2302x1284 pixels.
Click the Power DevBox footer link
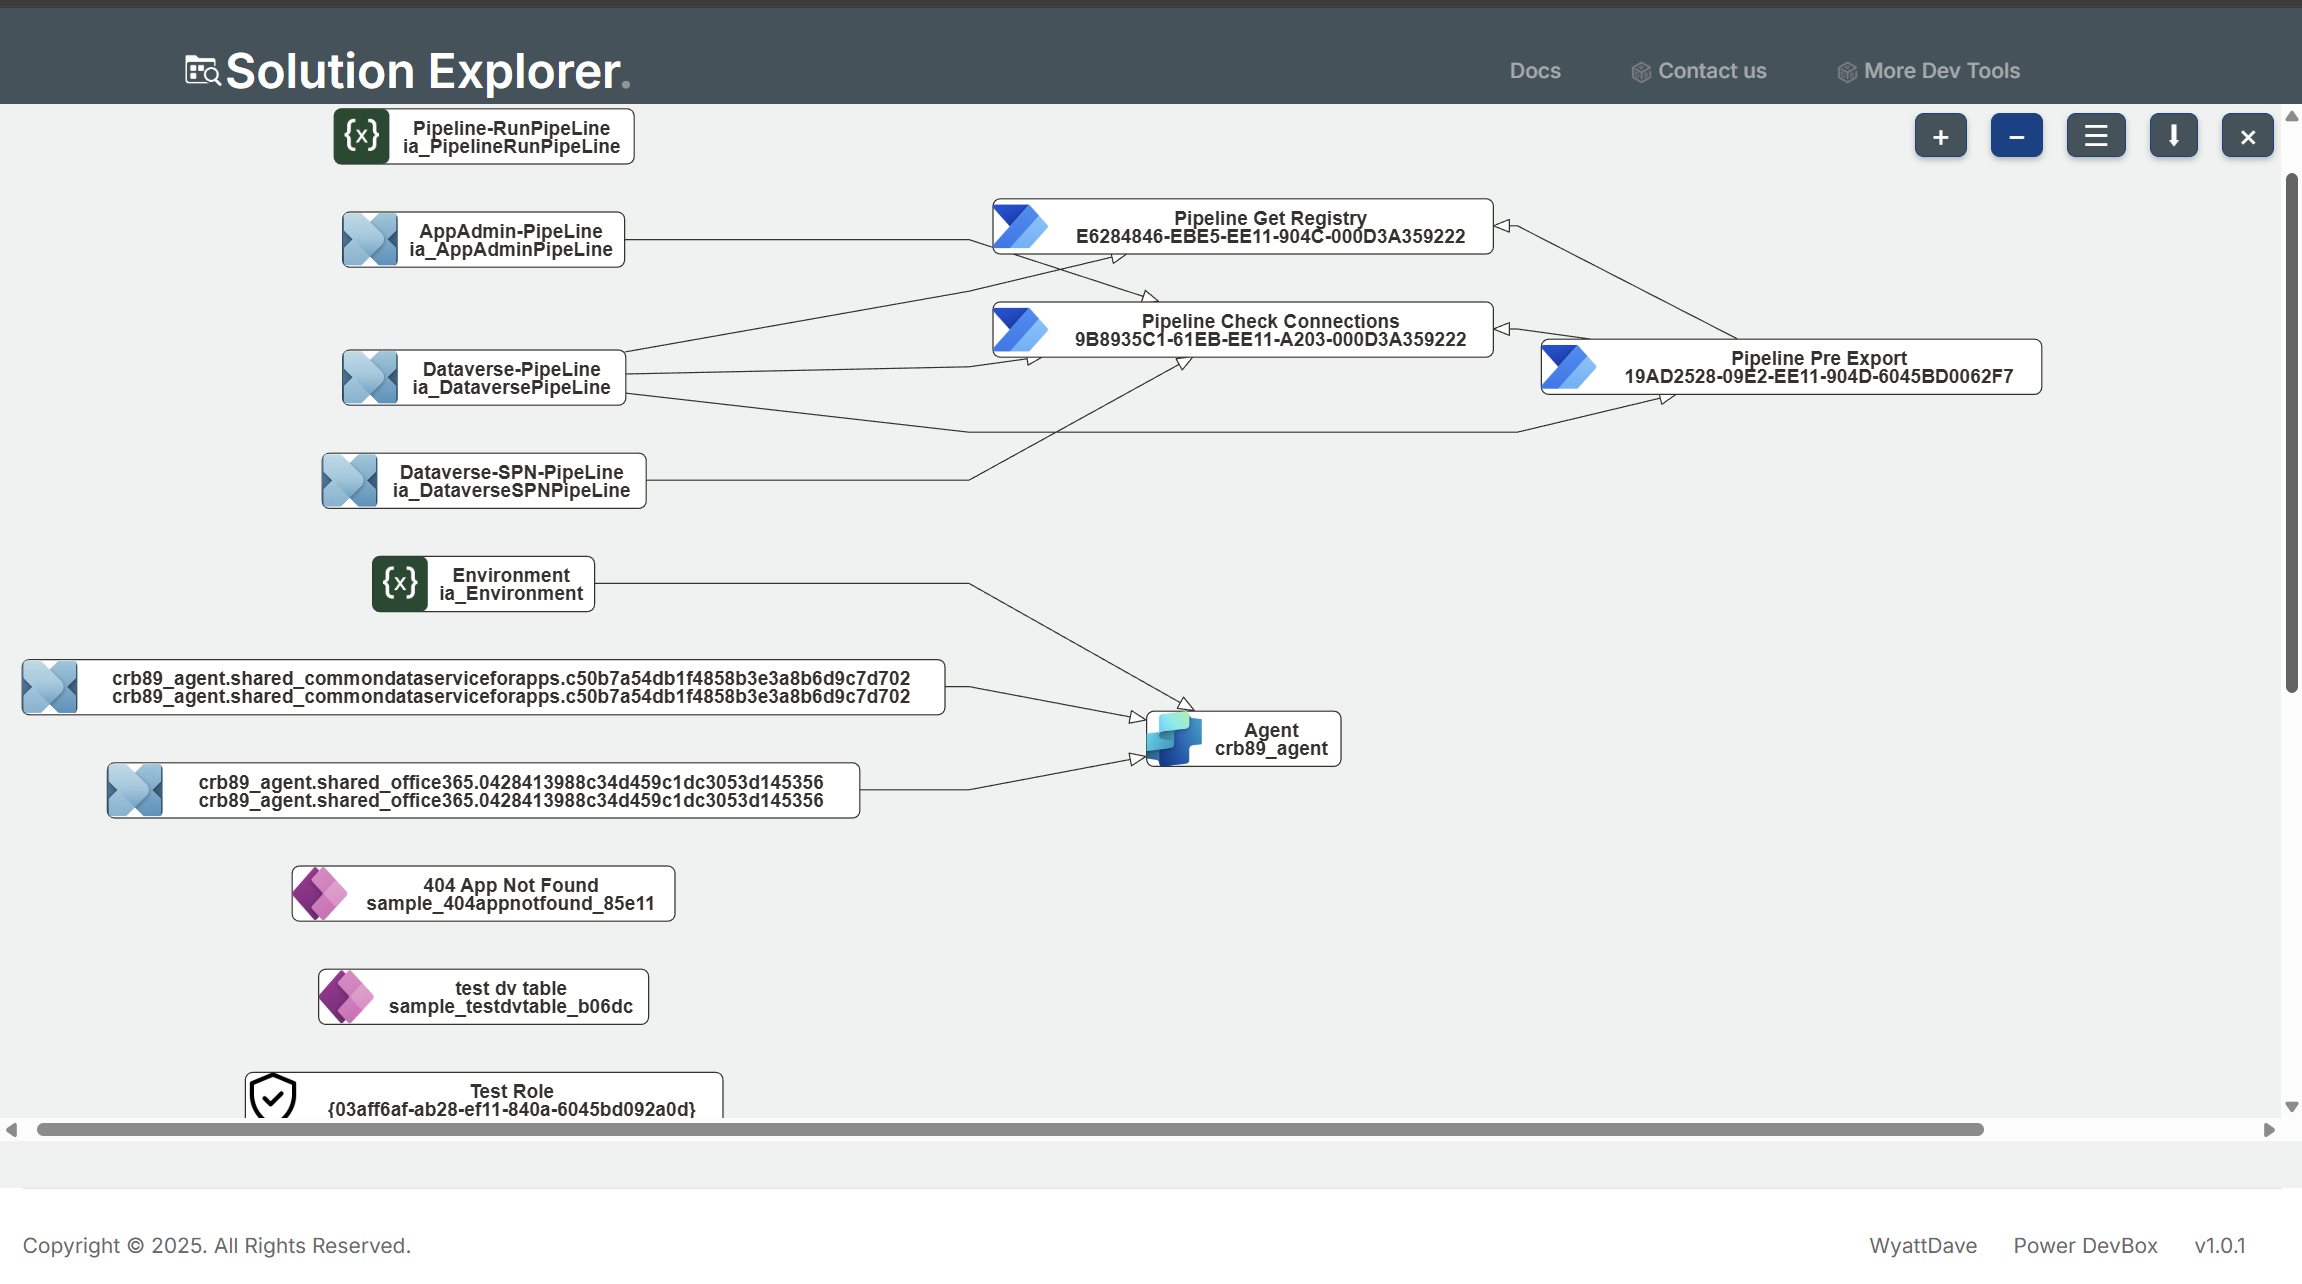pos(2085,1245)
